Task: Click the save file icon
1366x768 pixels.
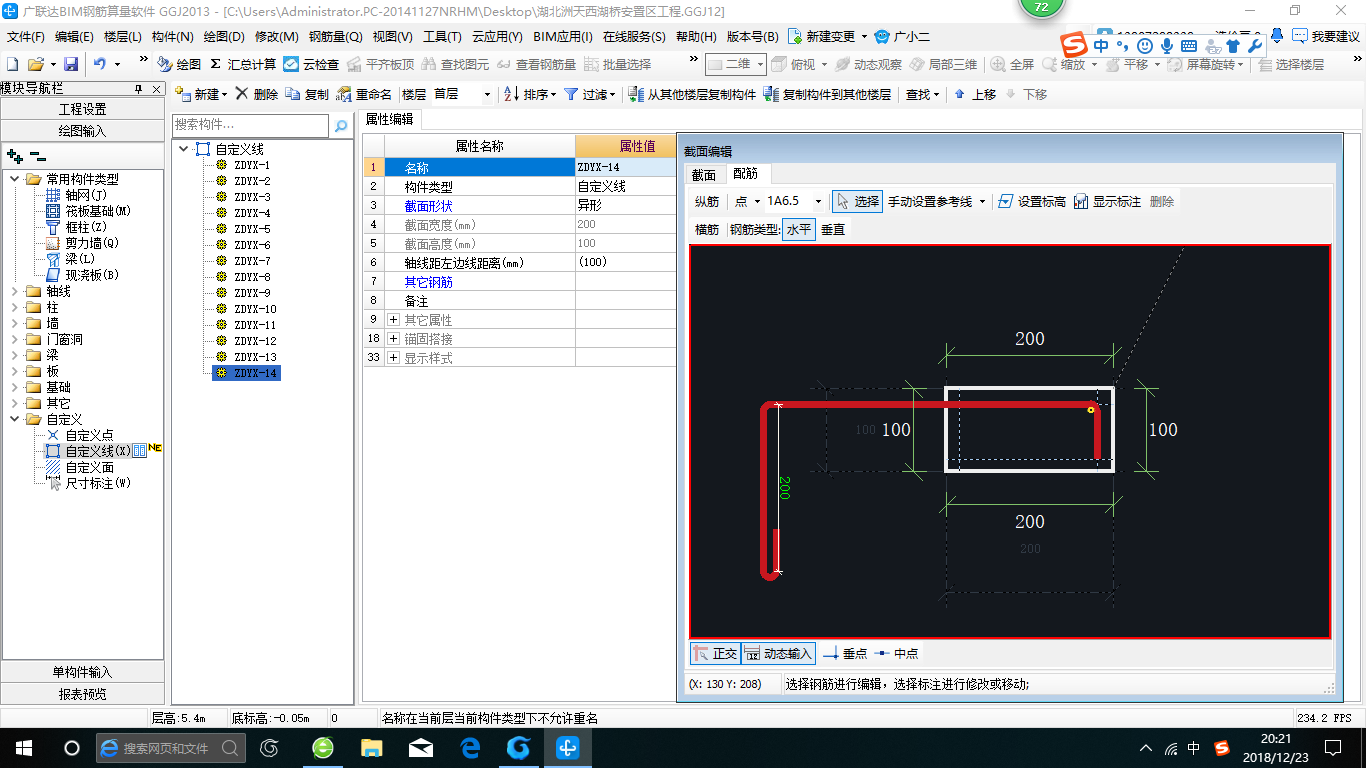Action: click(71, 64)
